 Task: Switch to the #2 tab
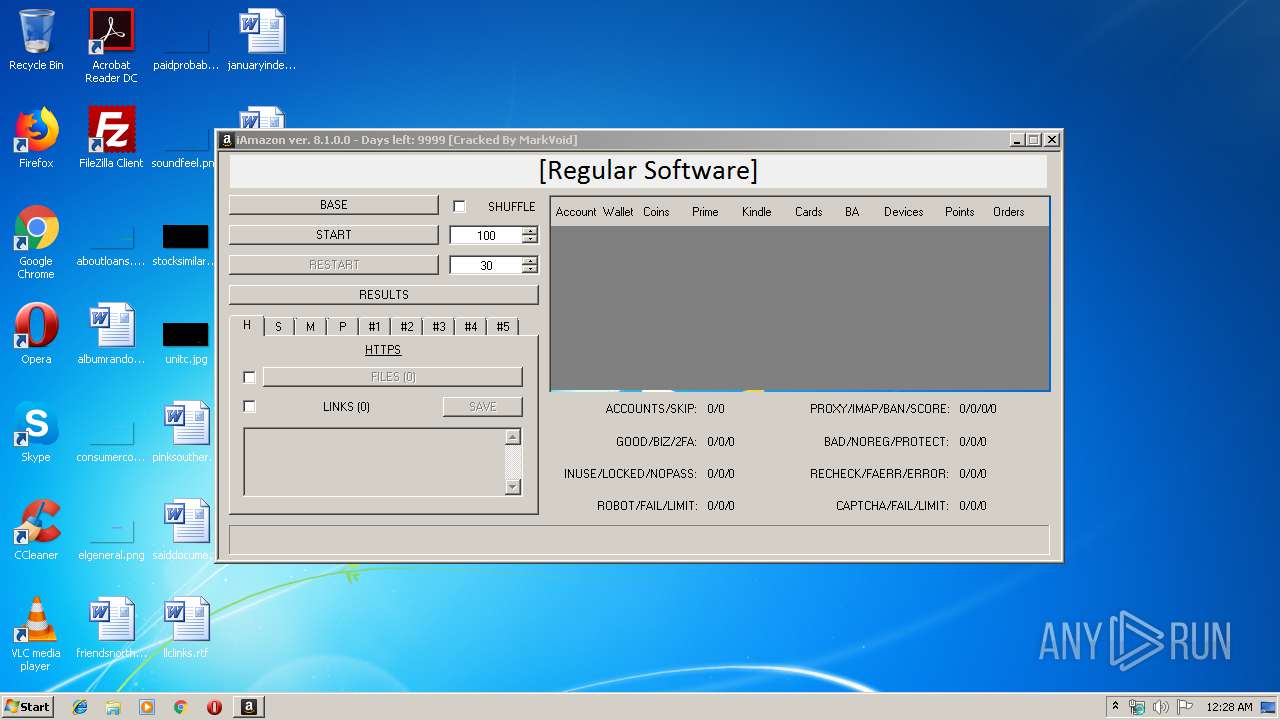(x=407, y=327)
